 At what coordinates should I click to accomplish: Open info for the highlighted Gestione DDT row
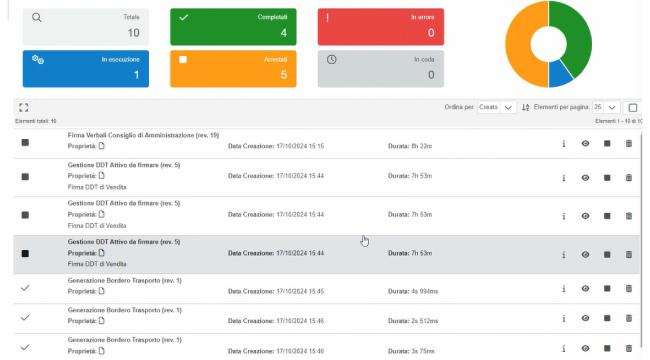pos(563,255)
